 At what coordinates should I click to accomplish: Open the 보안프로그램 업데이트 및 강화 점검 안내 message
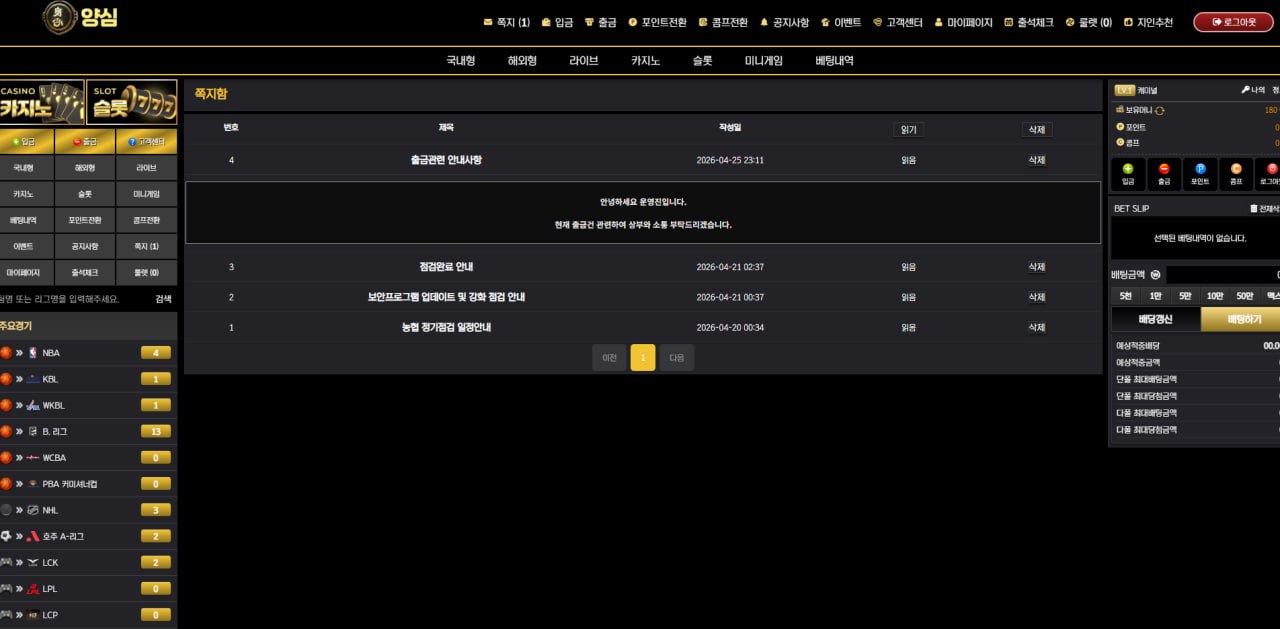click(446, 297)
